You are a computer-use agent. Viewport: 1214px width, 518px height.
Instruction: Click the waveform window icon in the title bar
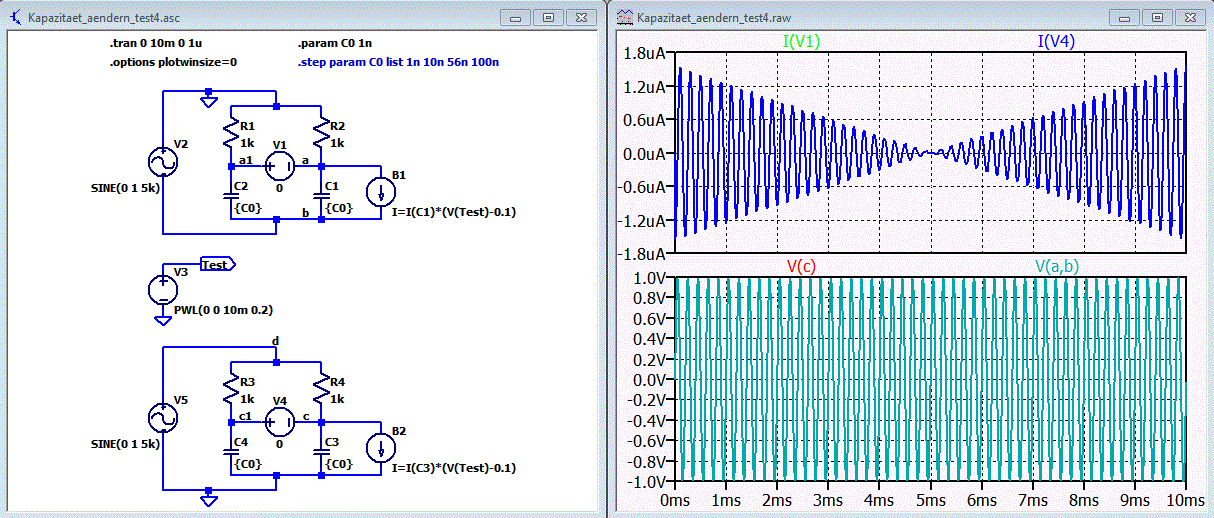[x=625, y=17]
